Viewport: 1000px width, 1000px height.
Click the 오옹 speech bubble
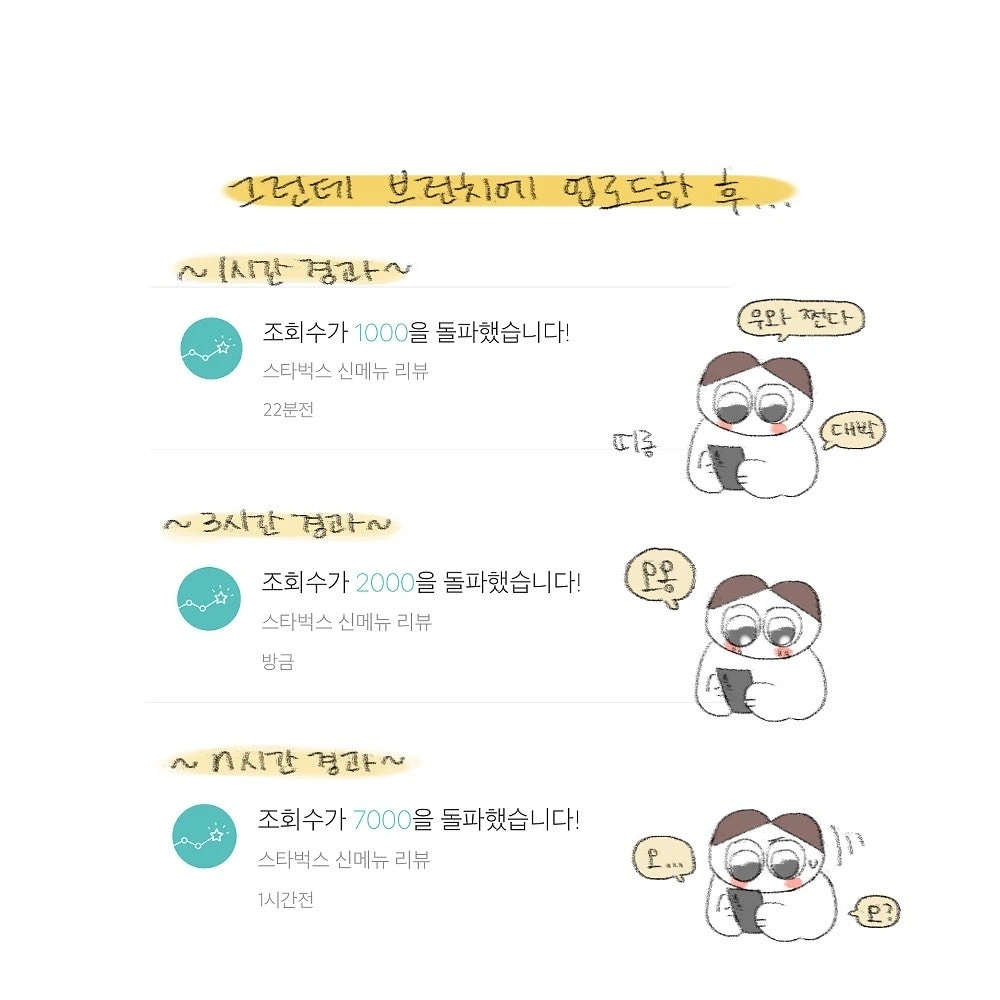pos(659,577)
